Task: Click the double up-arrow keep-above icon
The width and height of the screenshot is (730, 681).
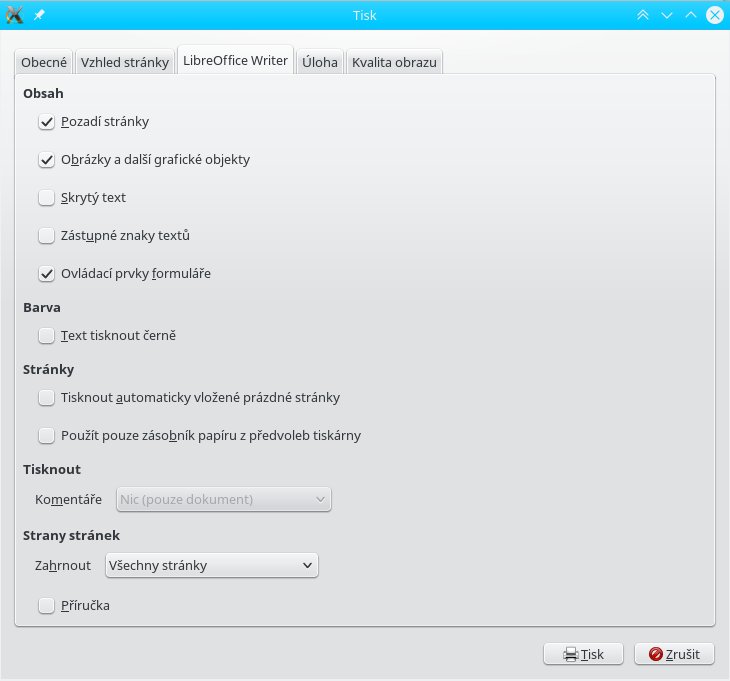Action: coord(642,15)
